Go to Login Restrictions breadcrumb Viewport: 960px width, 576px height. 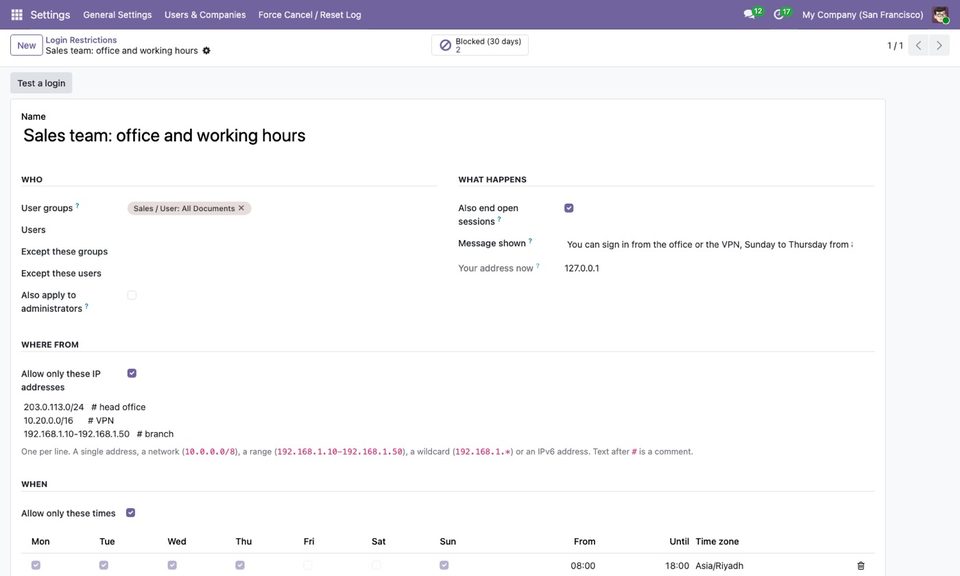coord(81,40)
